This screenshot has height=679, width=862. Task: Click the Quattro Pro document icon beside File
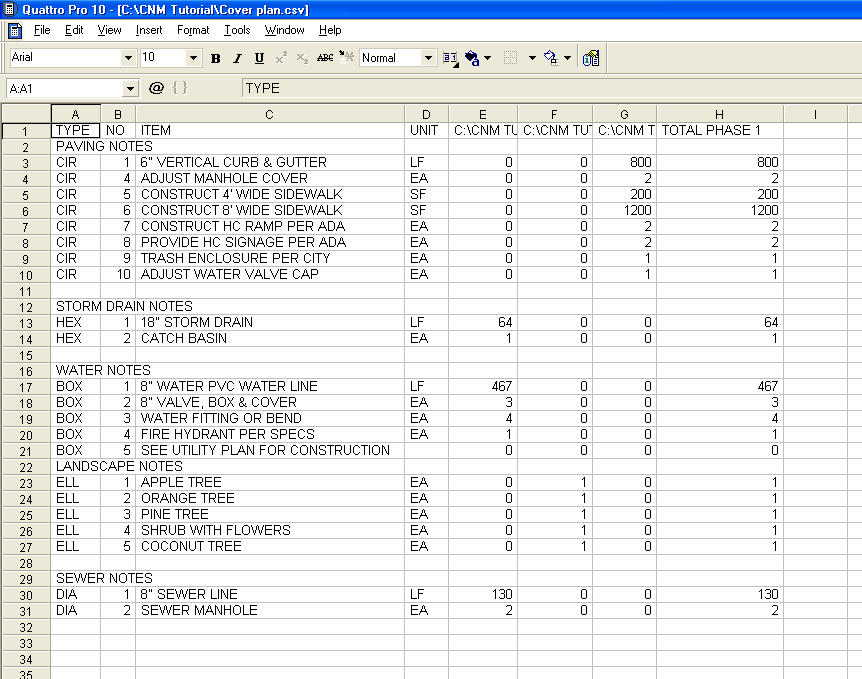point(15,30)
